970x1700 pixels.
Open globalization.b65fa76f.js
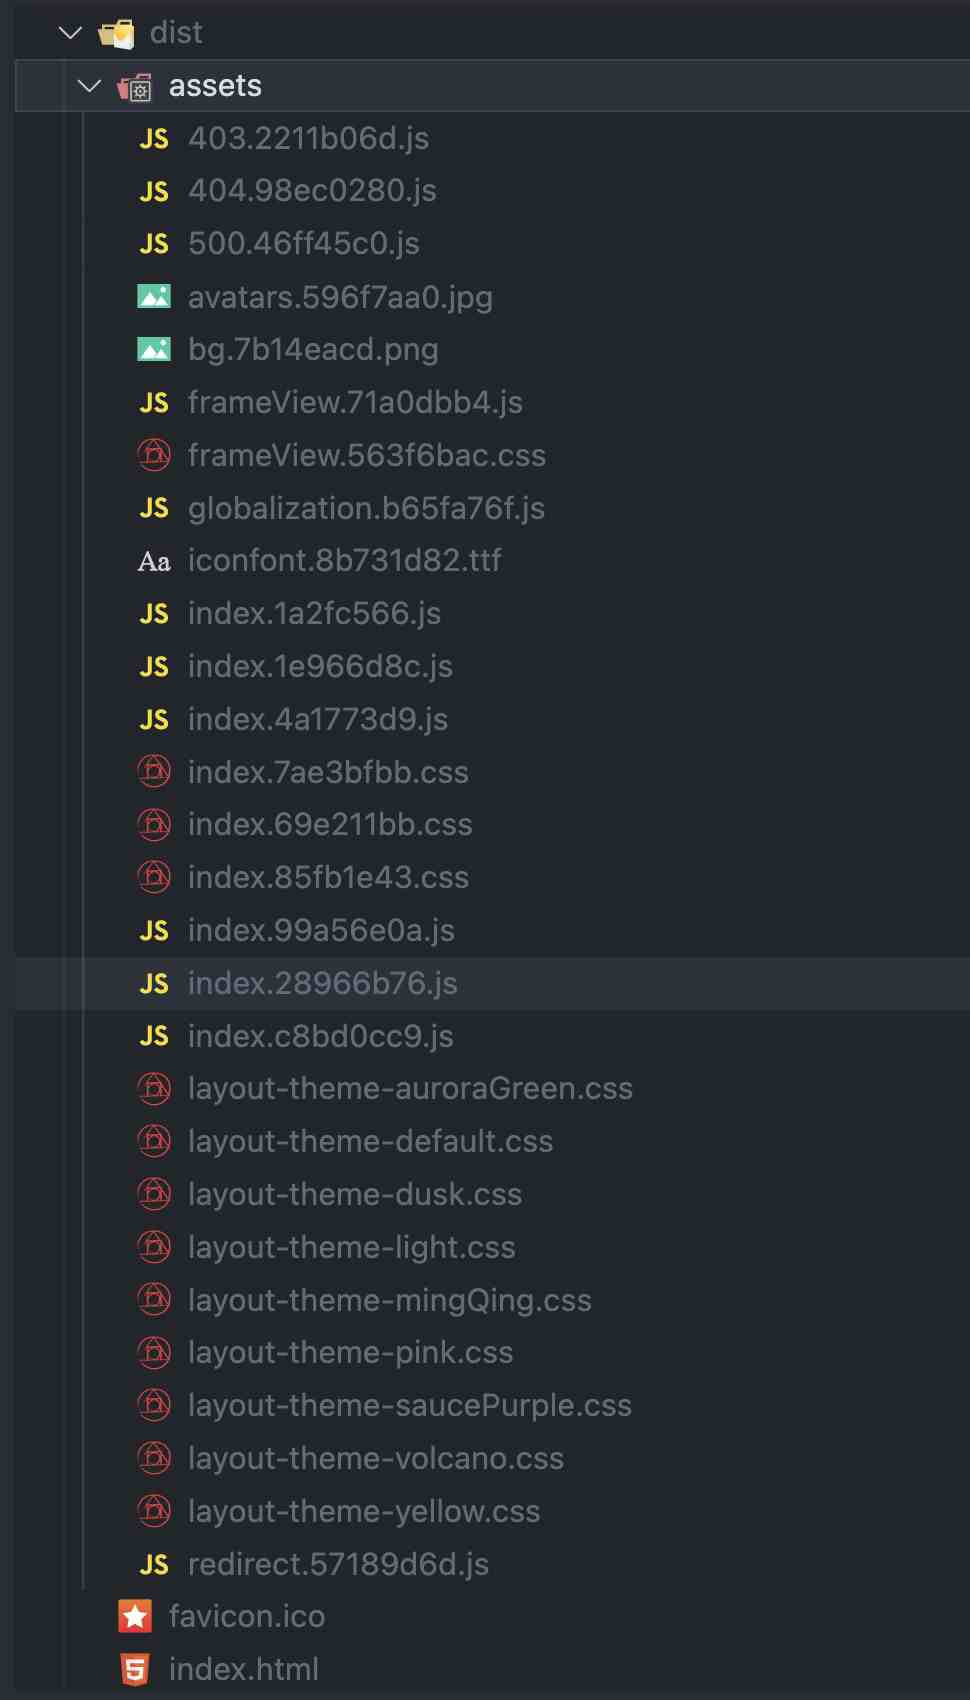tap(366, 509)
